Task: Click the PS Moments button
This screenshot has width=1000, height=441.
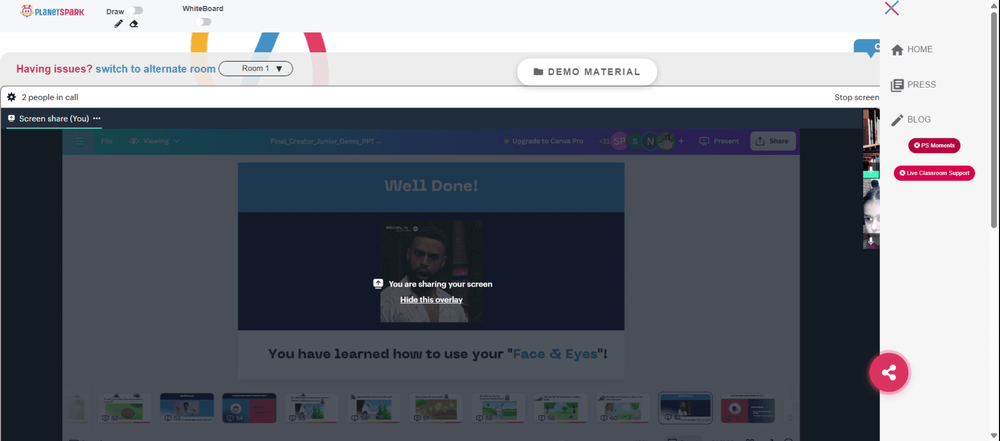Action: (934, 146)
